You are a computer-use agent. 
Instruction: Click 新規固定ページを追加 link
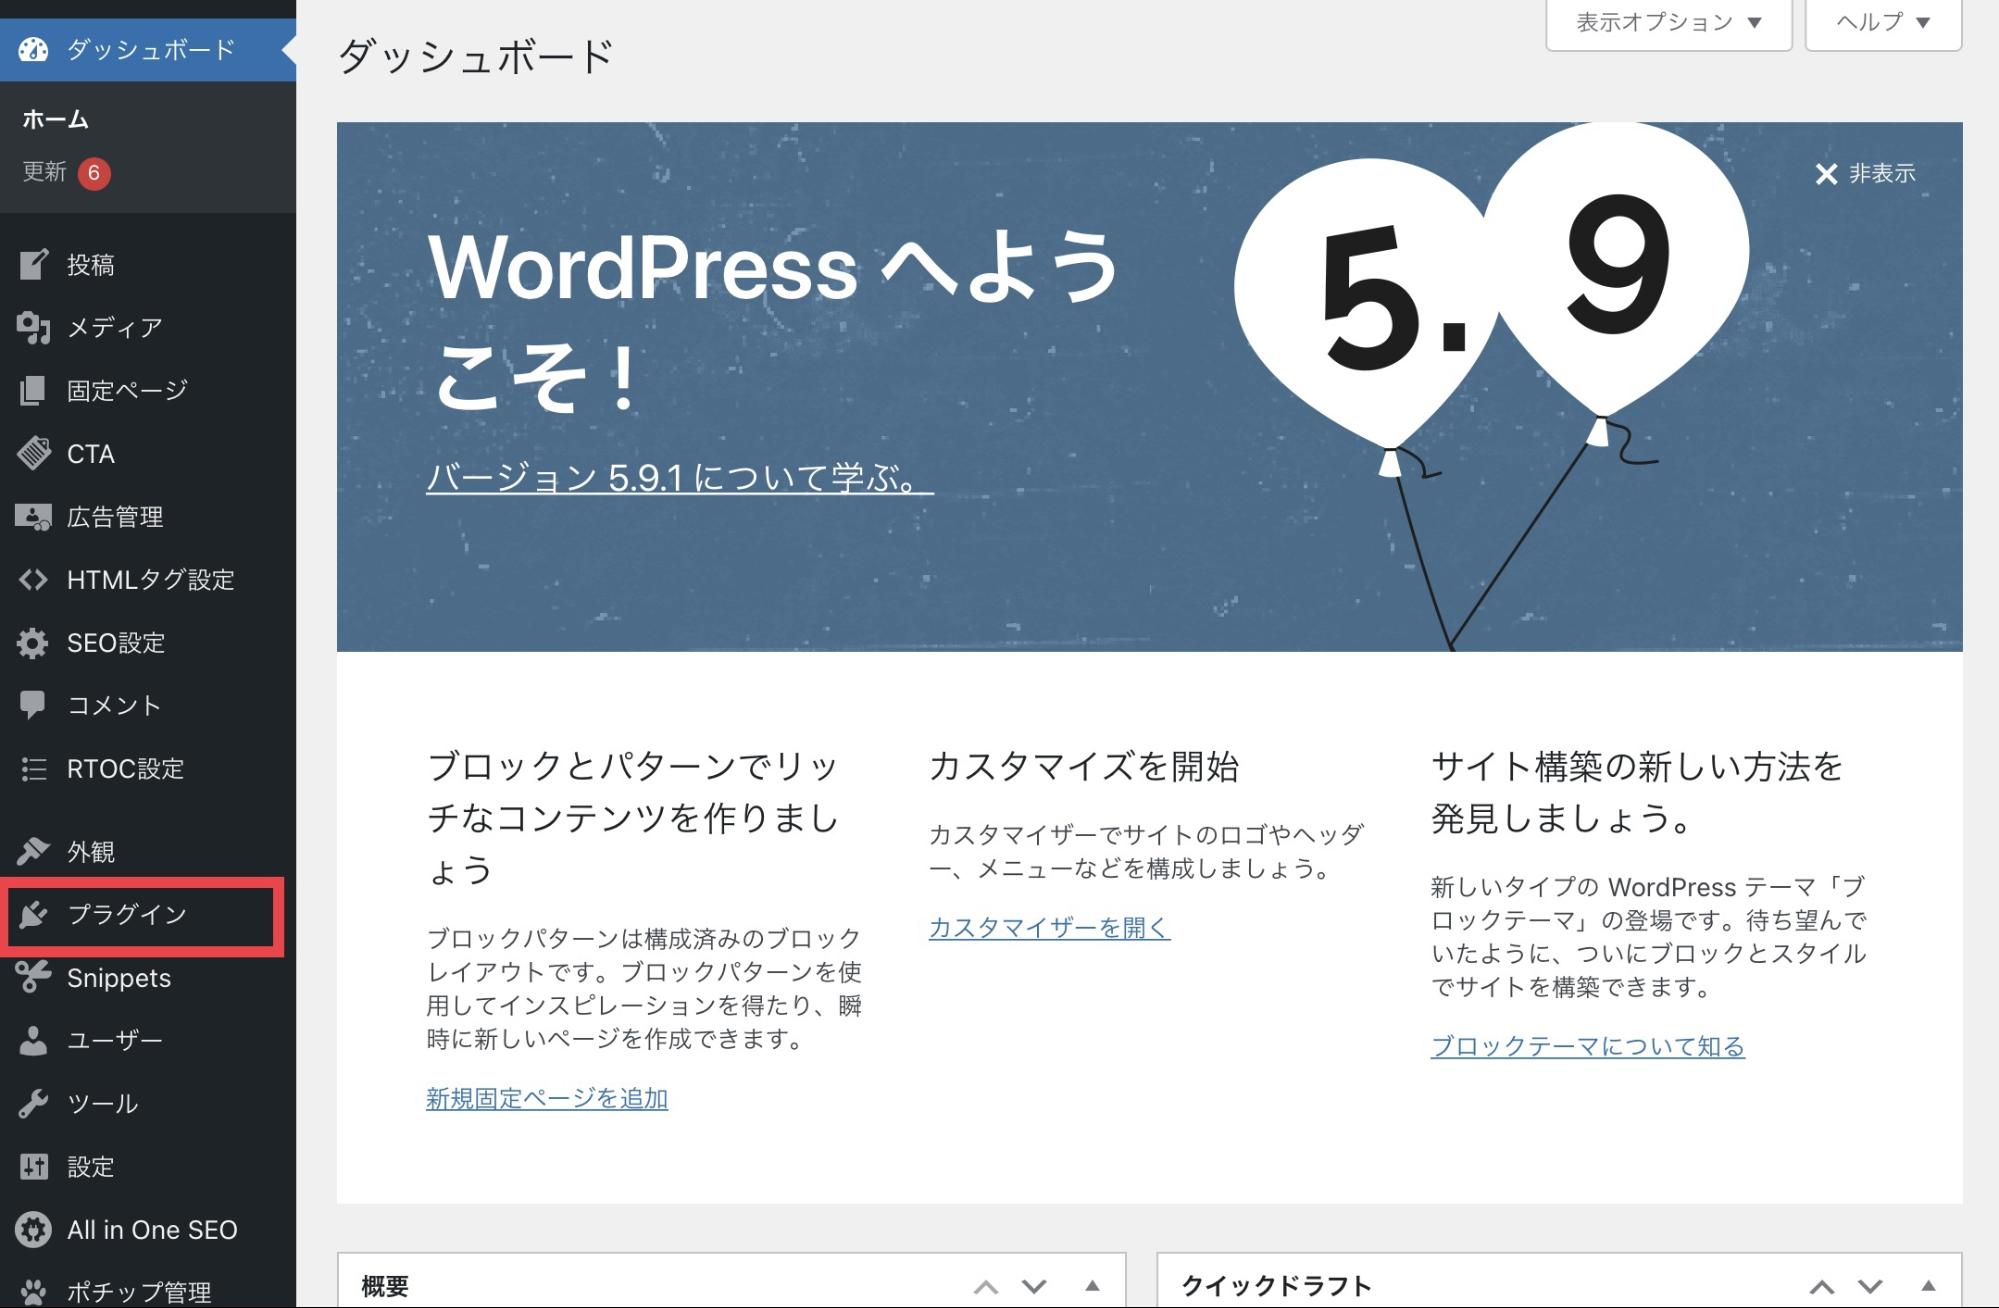coord(547,1098)
